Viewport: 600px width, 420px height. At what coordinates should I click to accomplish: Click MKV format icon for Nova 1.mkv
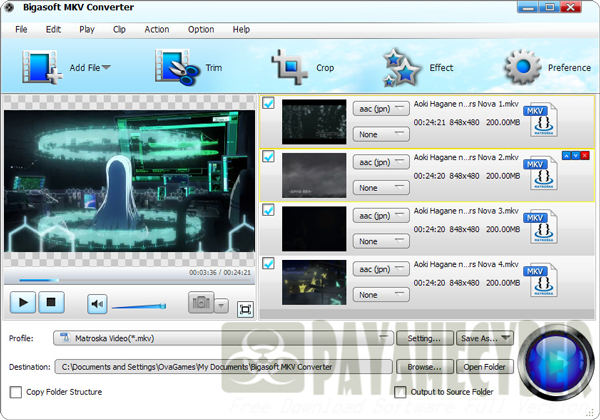click(541, 120)
